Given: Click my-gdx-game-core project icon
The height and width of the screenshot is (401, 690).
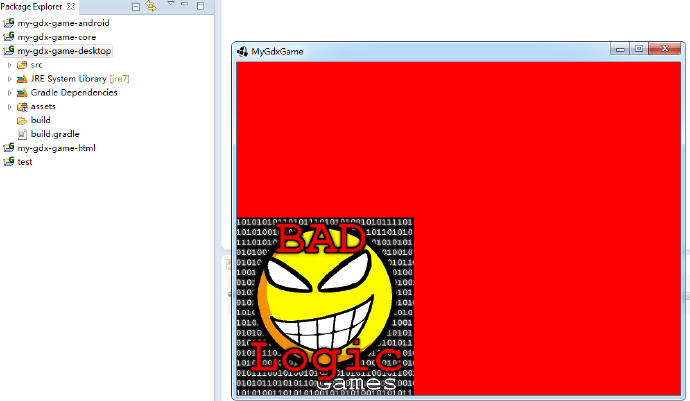Looking at the screenshot, I should click(9, 37).
